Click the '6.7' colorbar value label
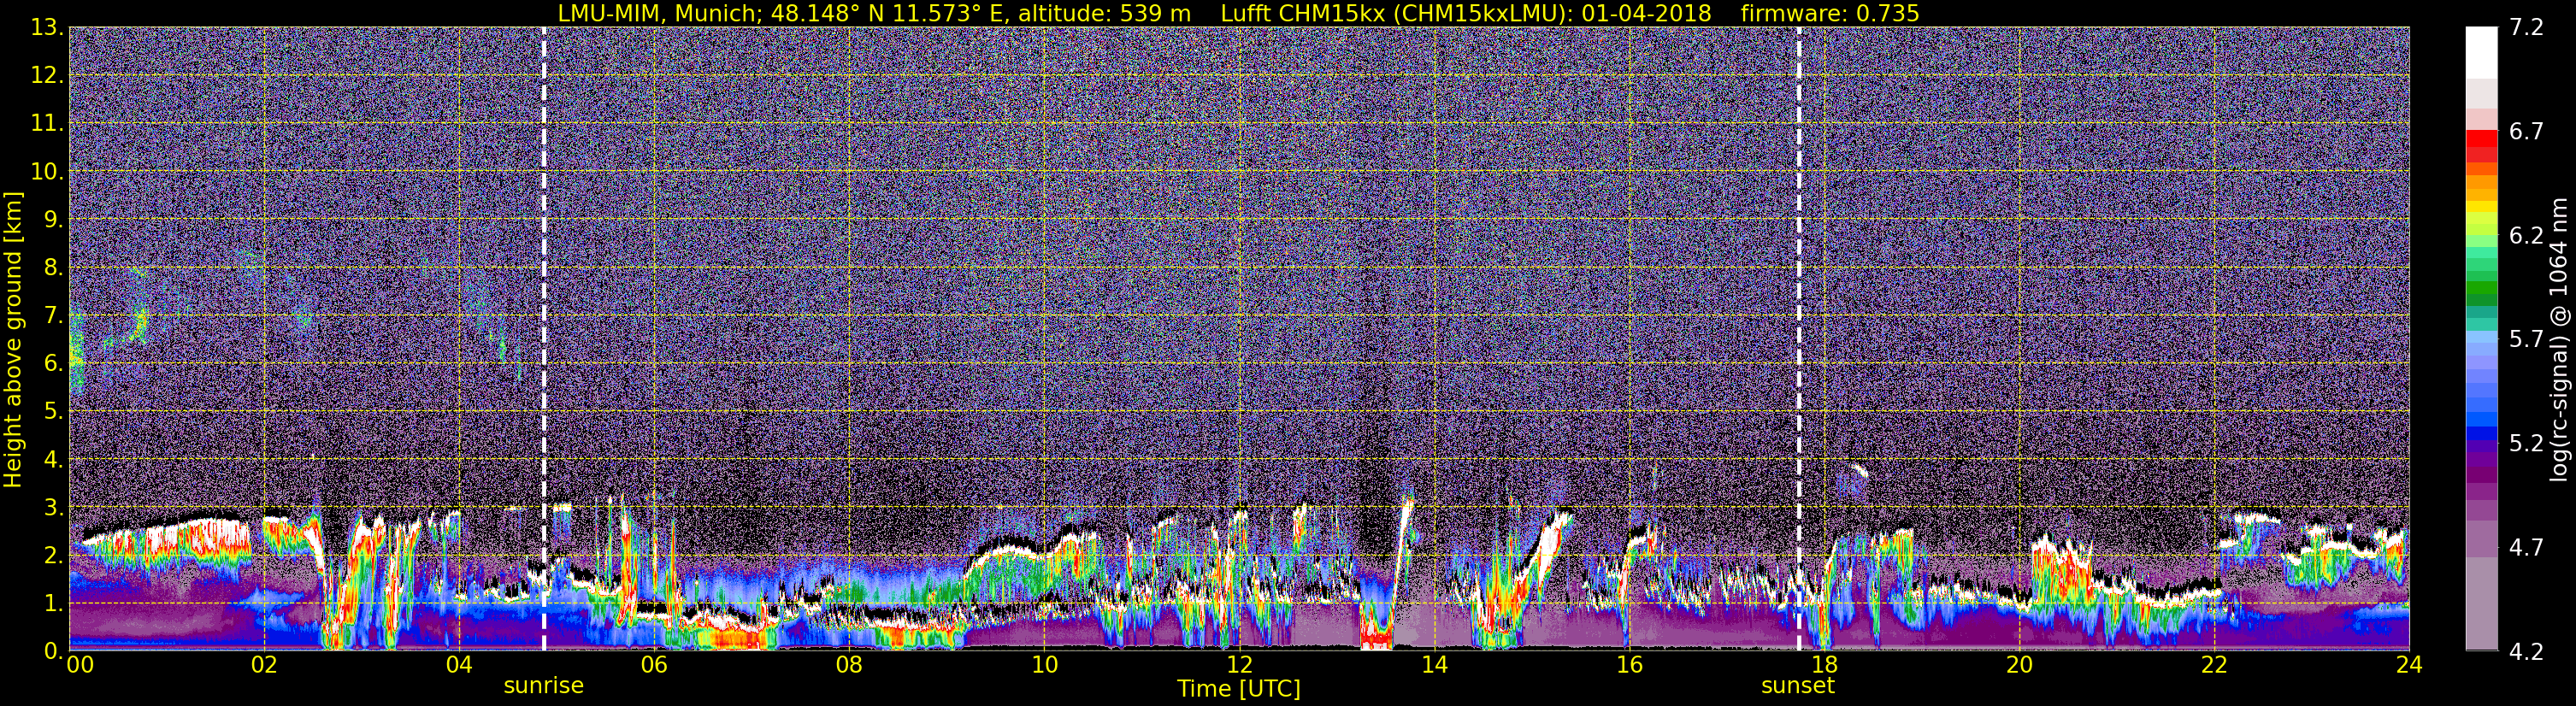The image size is (2576, 706). (x=2526, y=131)
